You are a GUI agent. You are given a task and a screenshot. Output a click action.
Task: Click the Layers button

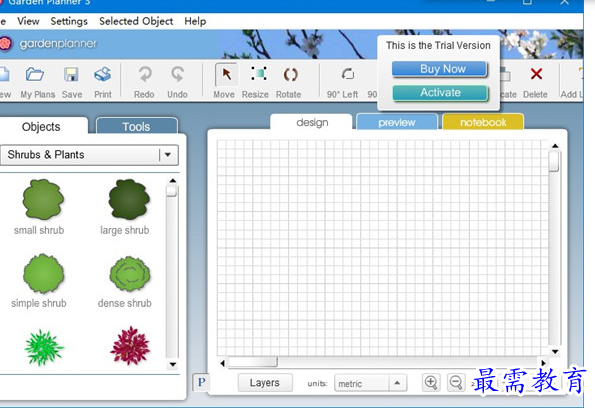[x=265, y=383]
